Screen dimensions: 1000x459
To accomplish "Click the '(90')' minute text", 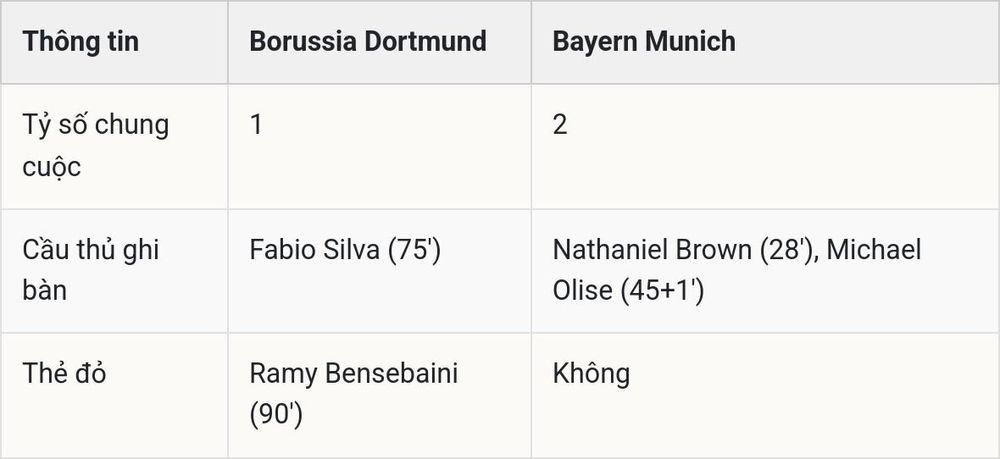I will [276, 415].
